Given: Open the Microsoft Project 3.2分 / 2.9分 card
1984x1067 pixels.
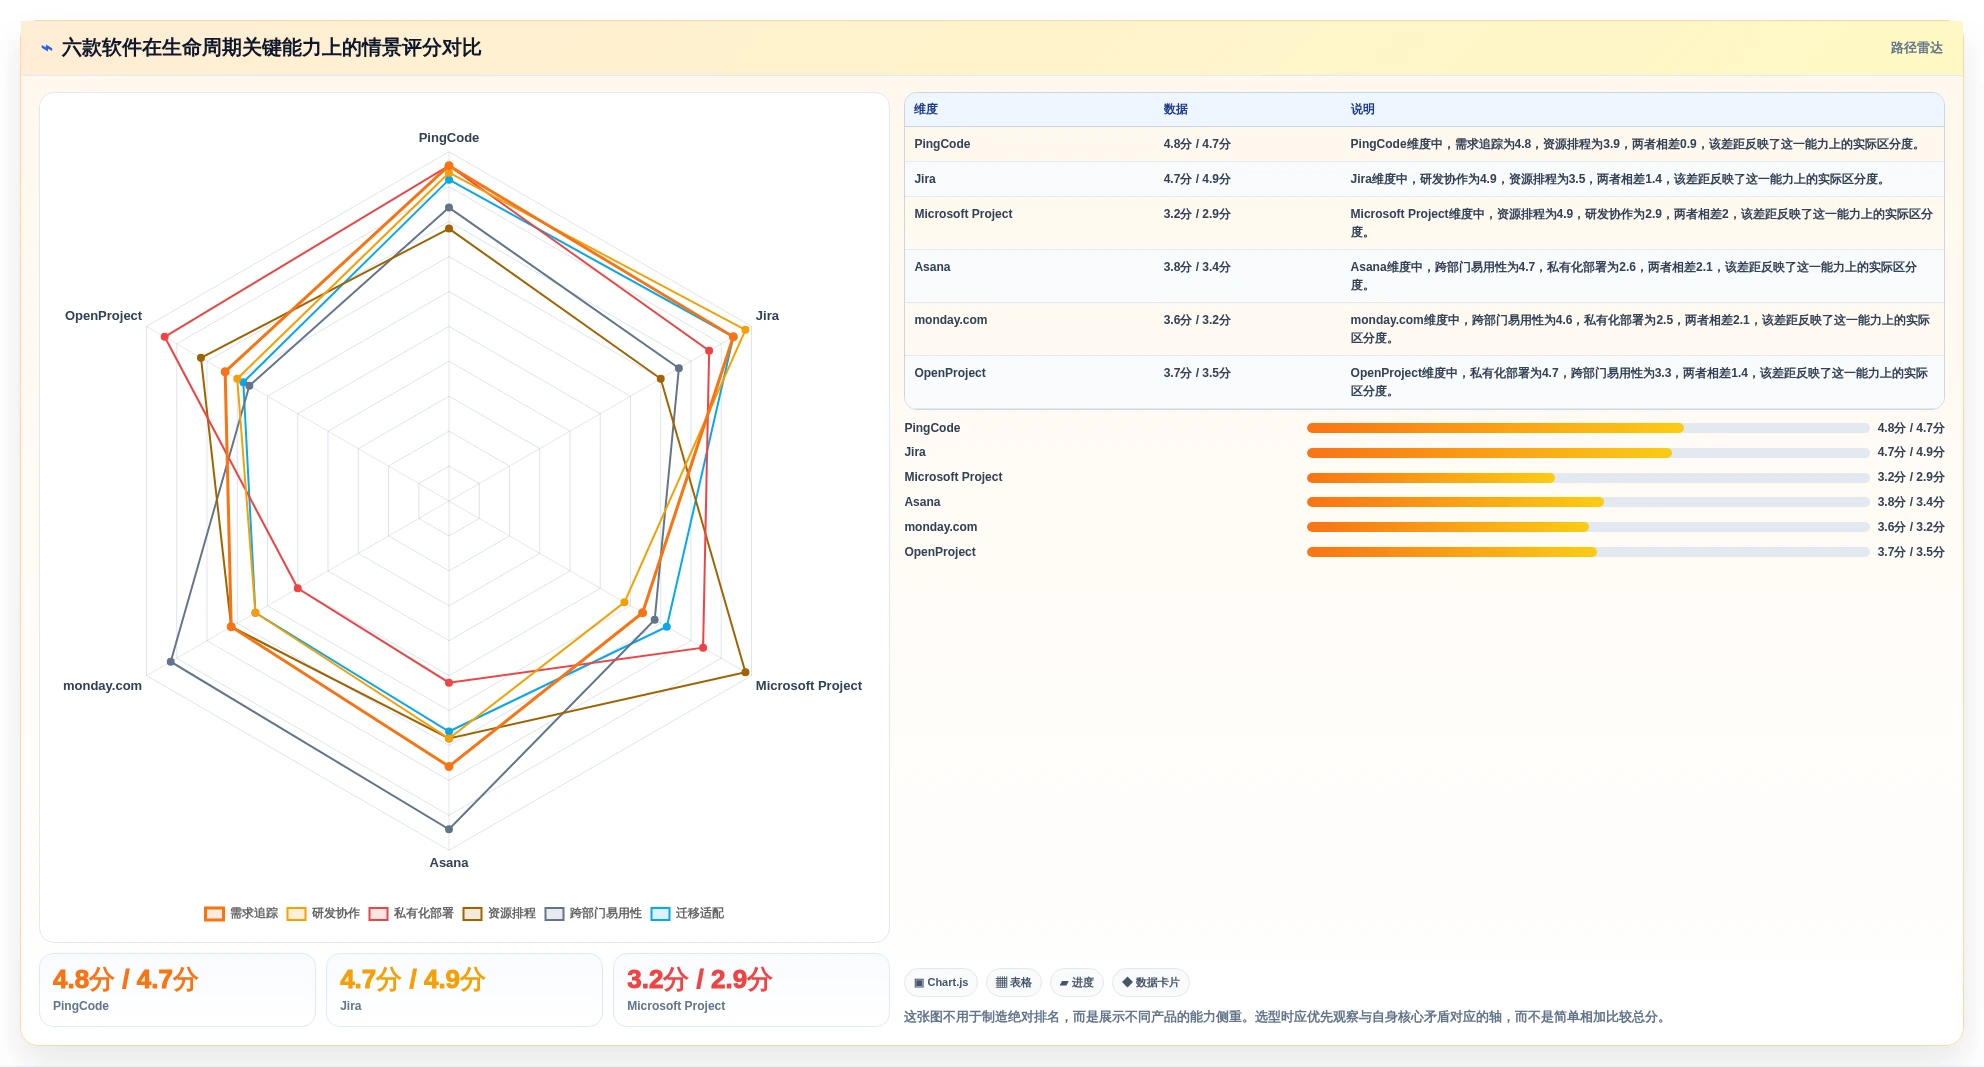Looking at the screenshot, I should pyautogui.click(x=751, y=990).
